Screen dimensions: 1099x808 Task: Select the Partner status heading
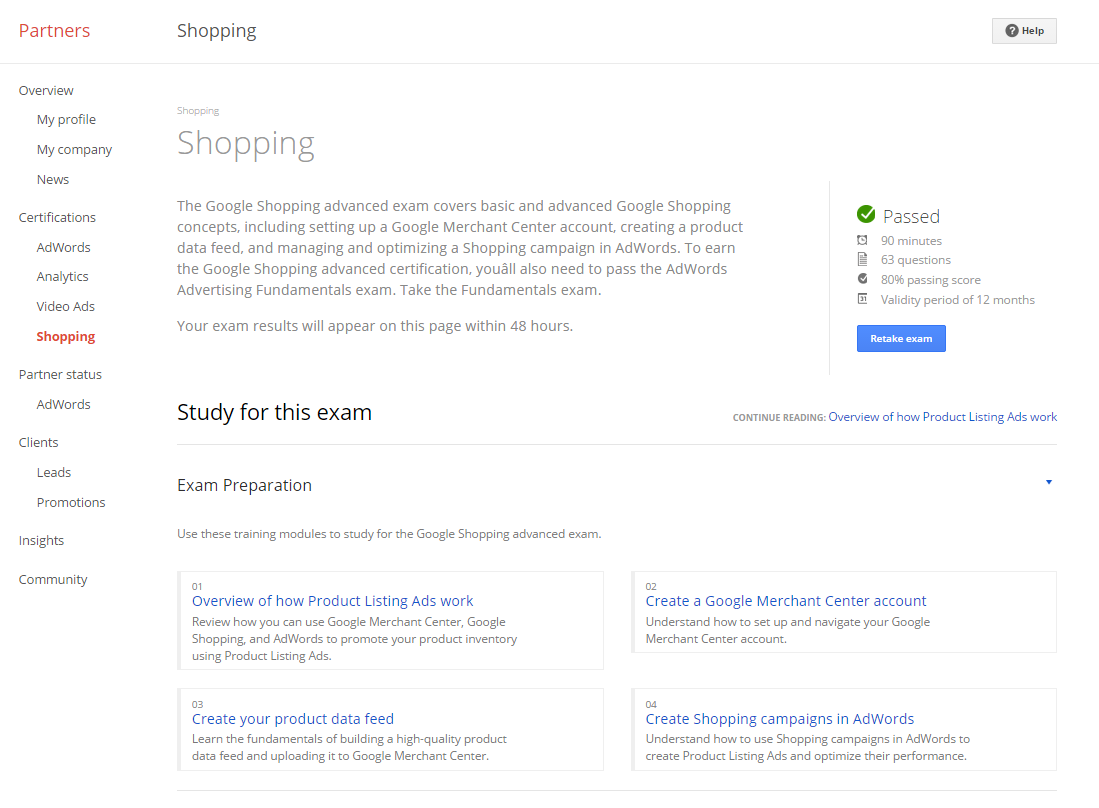tap(60, 374)
